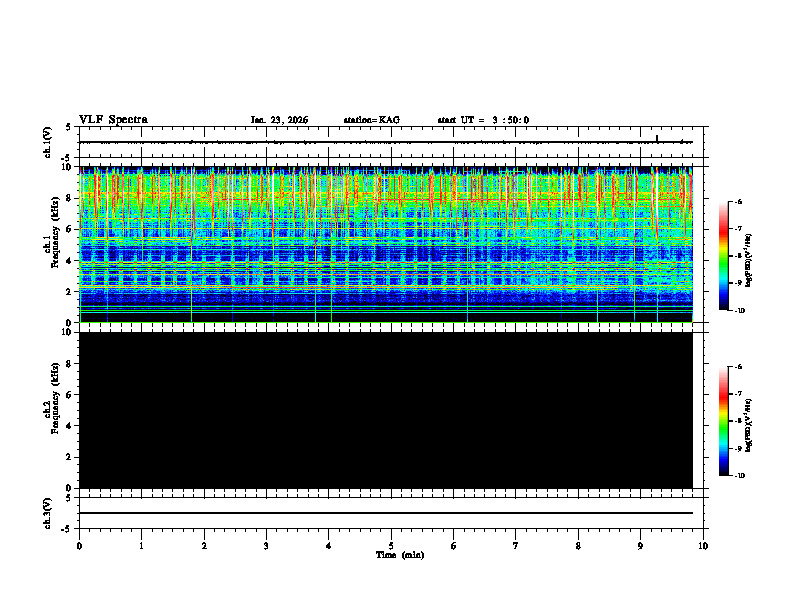The width and height of the screenshot is (792, 612).
Task: Click the time axis tick label '10'
Action: point(703,546)
